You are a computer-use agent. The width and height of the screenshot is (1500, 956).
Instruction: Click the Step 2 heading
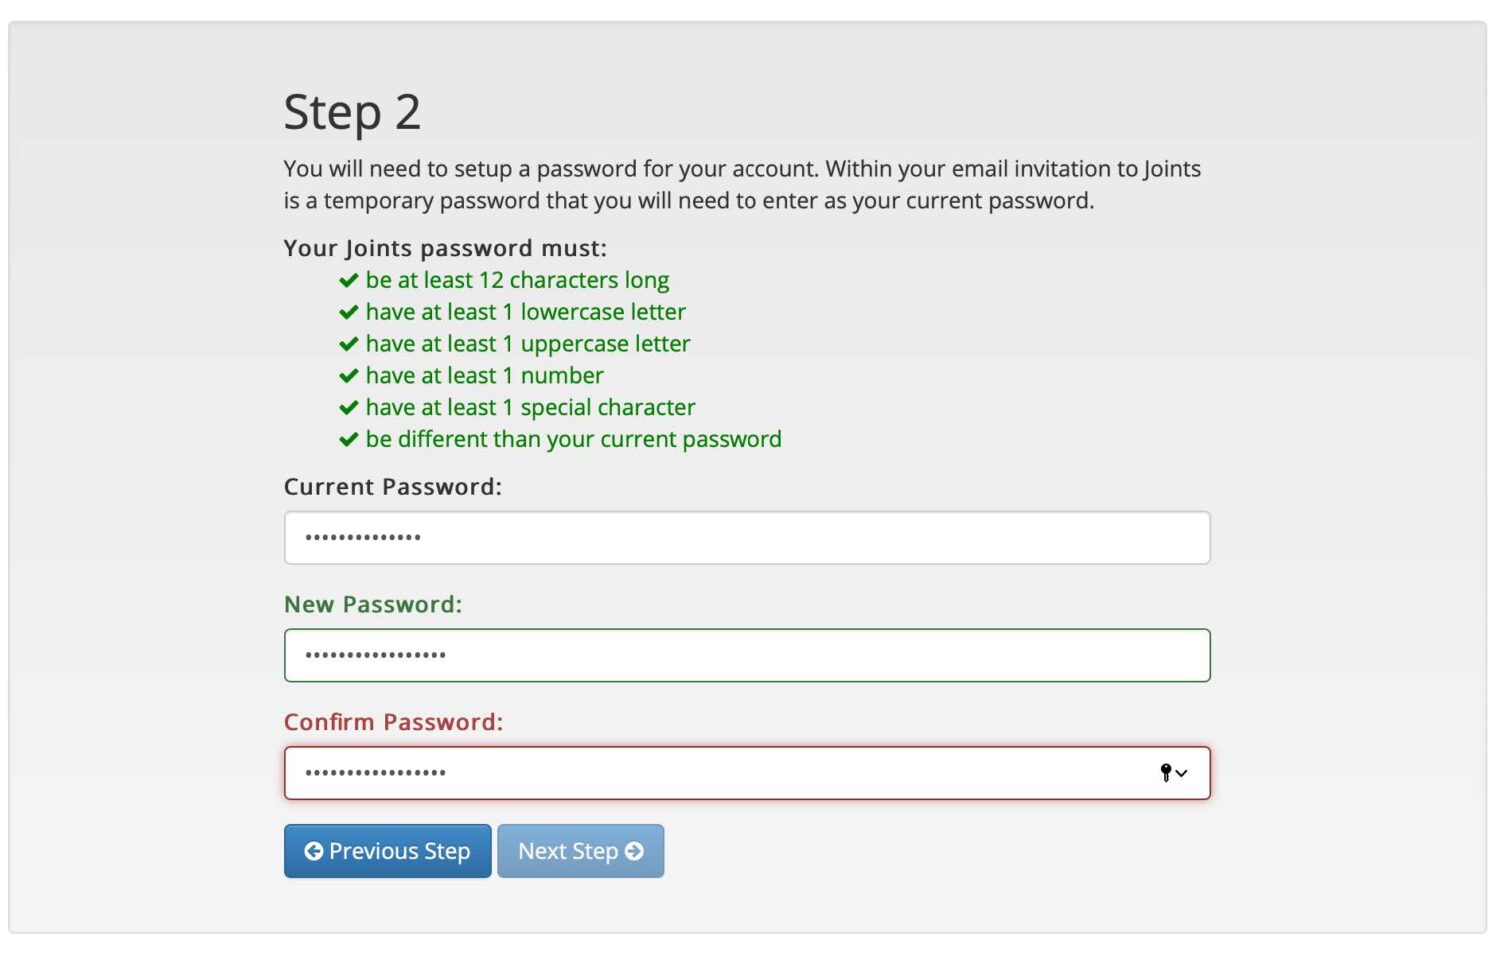(352, 112)
